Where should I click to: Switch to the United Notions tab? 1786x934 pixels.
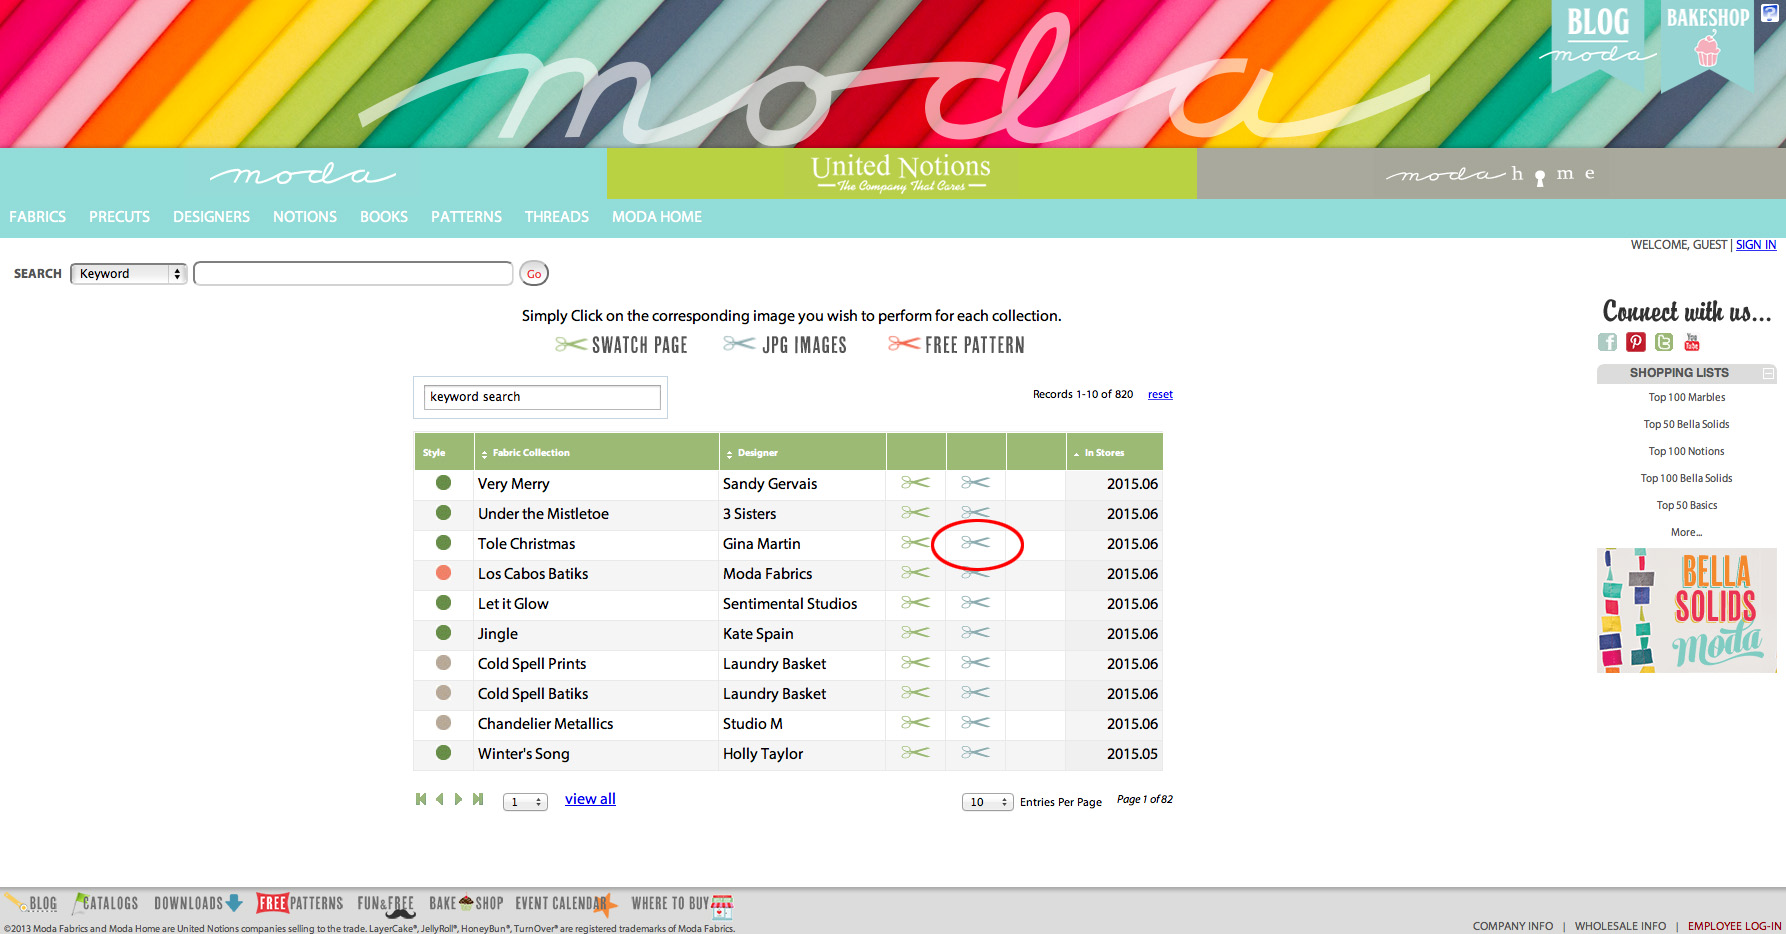pos(901,173)
